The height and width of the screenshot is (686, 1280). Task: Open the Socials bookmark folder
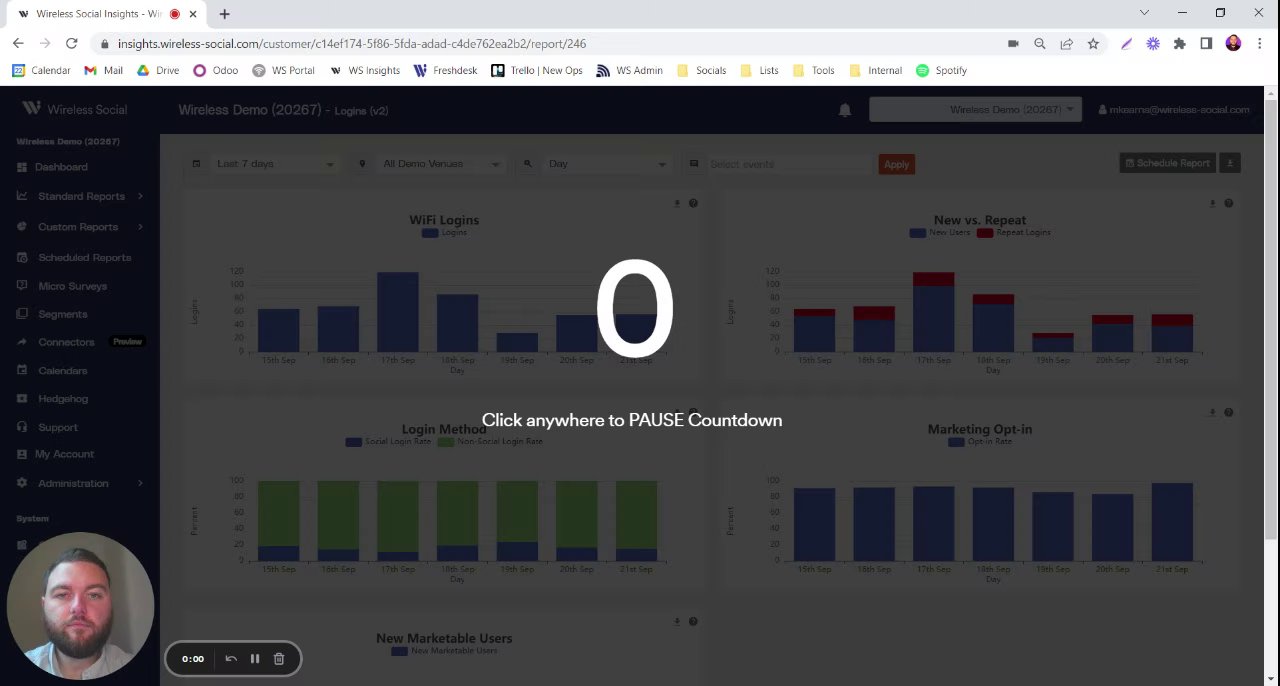point(701,71)
